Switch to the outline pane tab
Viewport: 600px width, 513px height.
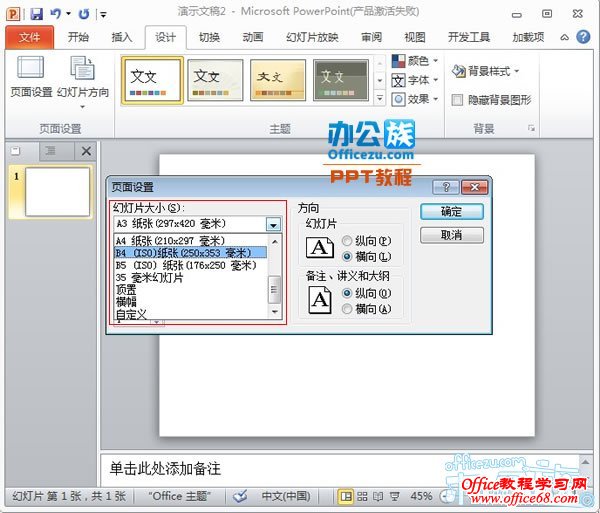click(51, 151)
